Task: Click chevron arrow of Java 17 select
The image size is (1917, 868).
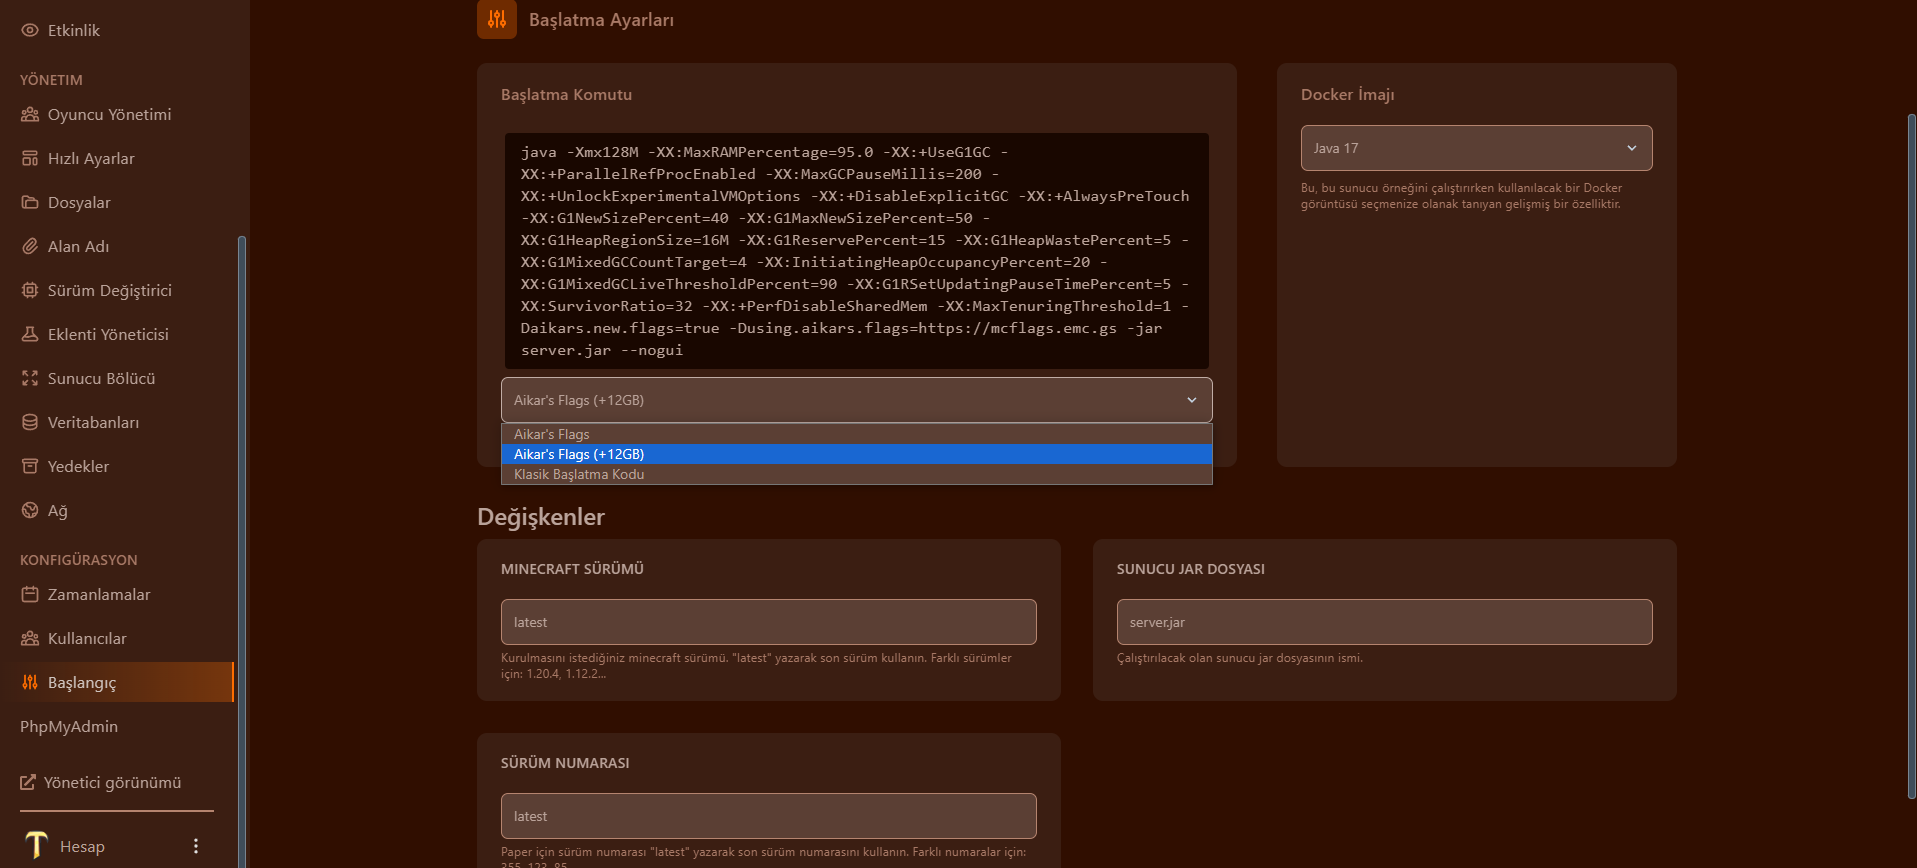Action: [1632, 148]
